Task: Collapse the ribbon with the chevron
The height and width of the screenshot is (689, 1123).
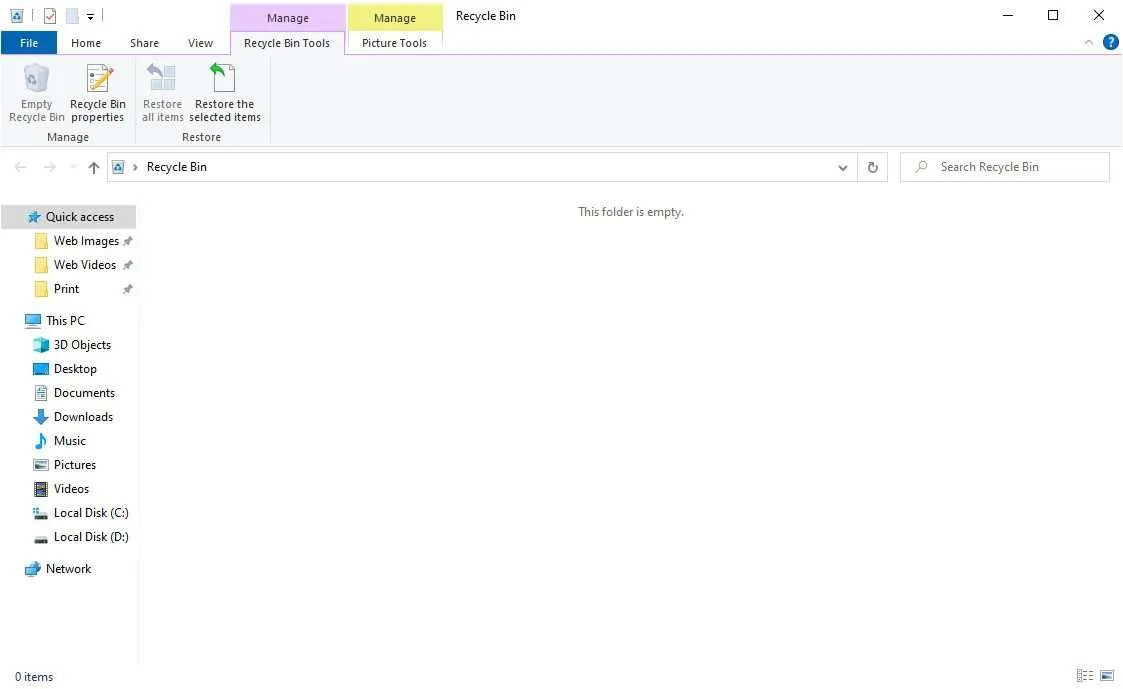Action: click(x=1088, y=43)
